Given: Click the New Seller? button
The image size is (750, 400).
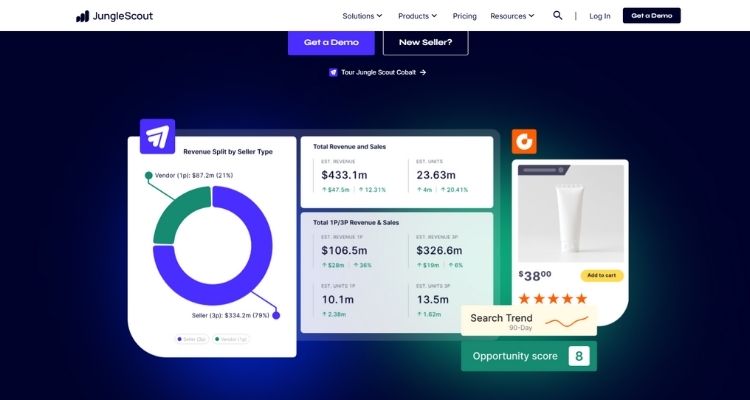Looking at the screenshot, I should 425,42.
